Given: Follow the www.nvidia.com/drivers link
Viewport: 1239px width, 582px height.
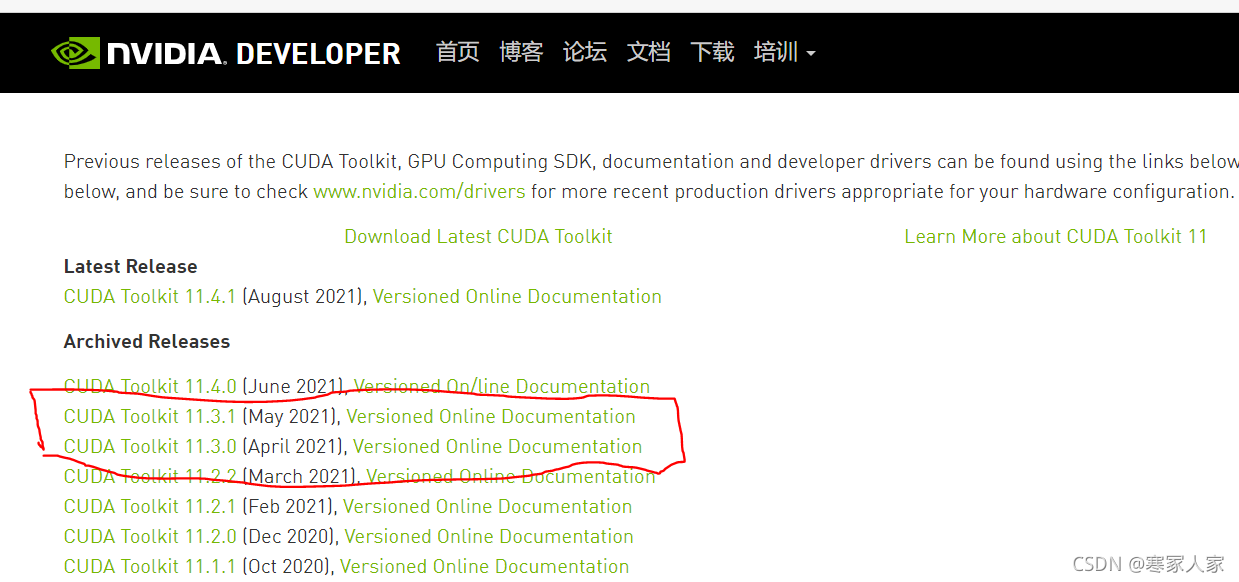Looking at the screenshot, I should pos(419,191).
